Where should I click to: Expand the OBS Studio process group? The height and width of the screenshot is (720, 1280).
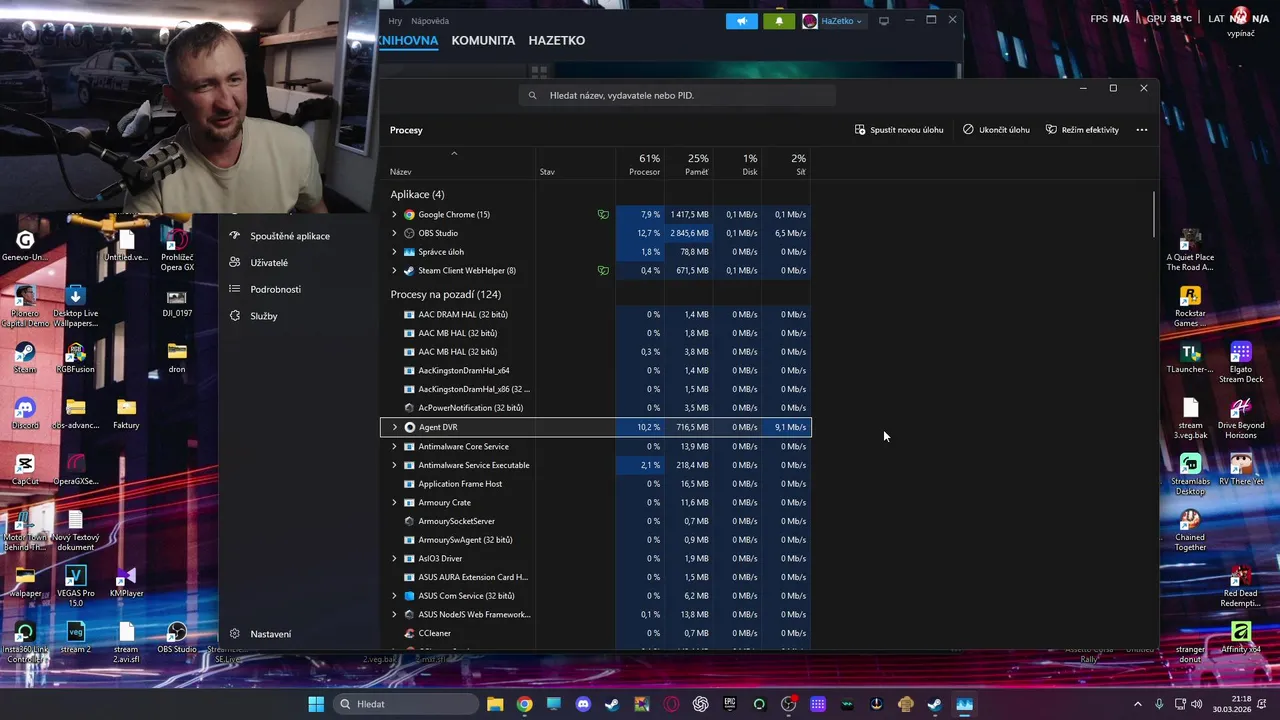pos(394,233)
